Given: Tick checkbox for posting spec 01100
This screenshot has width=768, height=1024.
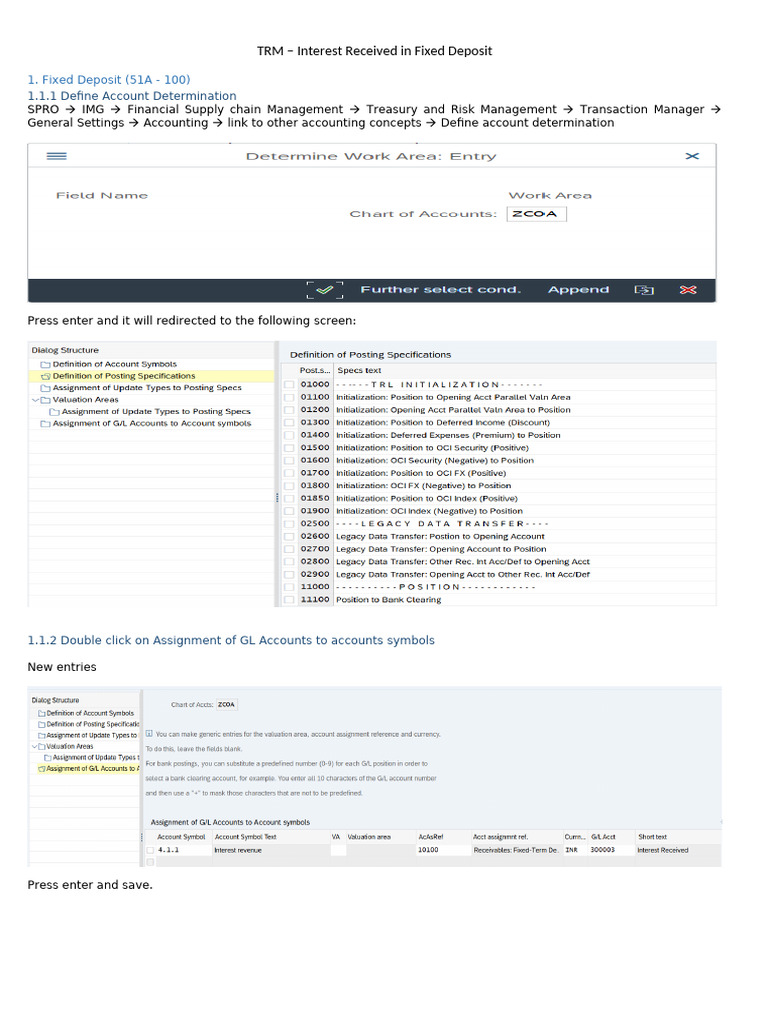Looking at the screenshot, I should click(x=289, y=397).
